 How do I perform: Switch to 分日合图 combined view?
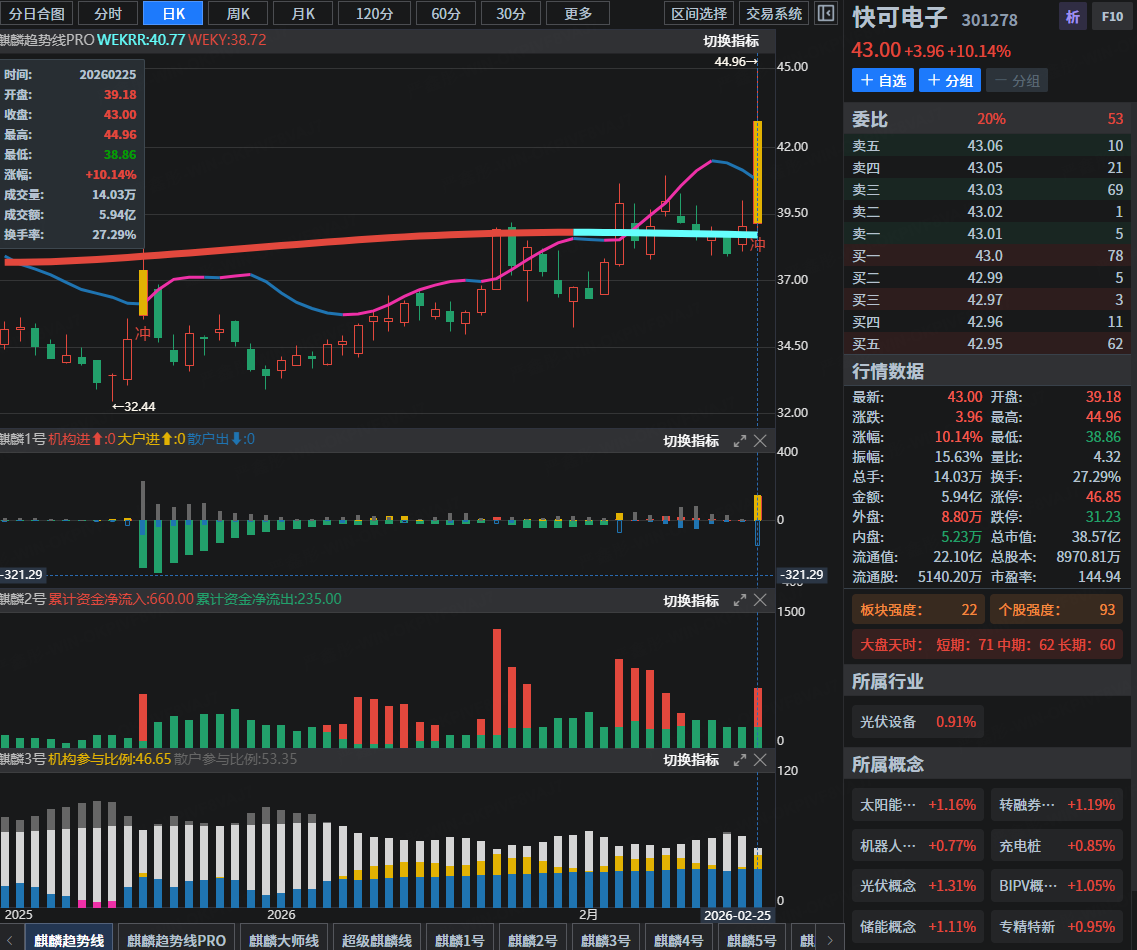click(x=37, y=13)
